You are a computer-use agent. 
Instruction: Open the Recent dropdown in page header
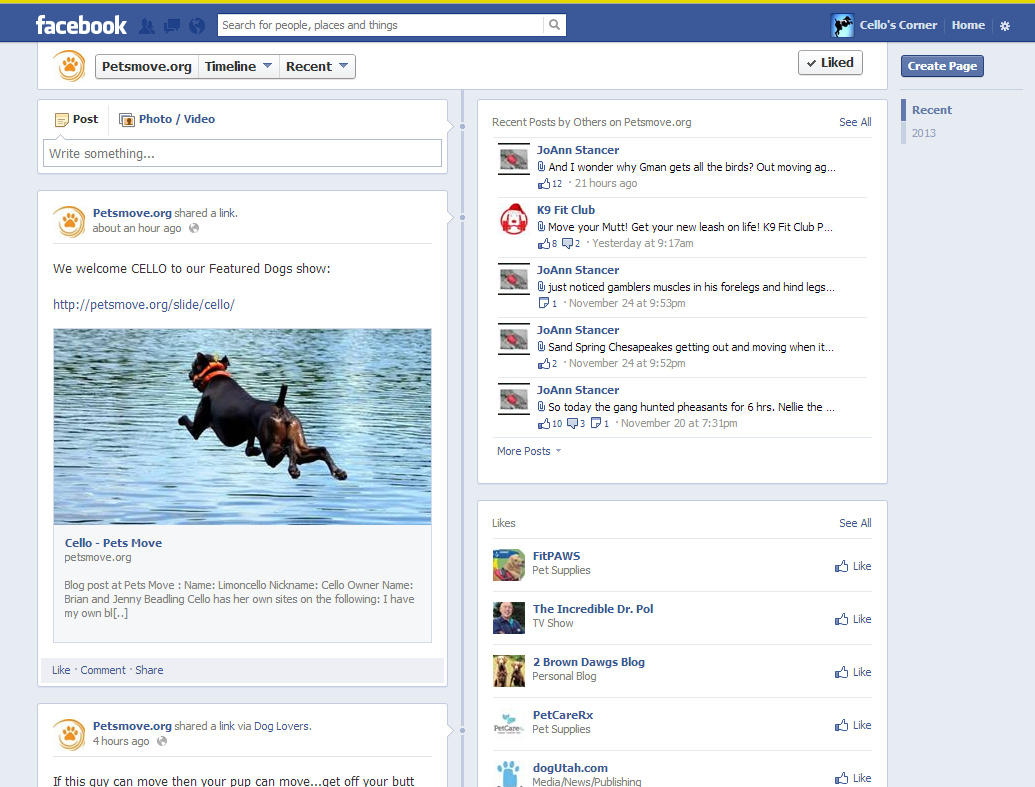click(317, 66)
